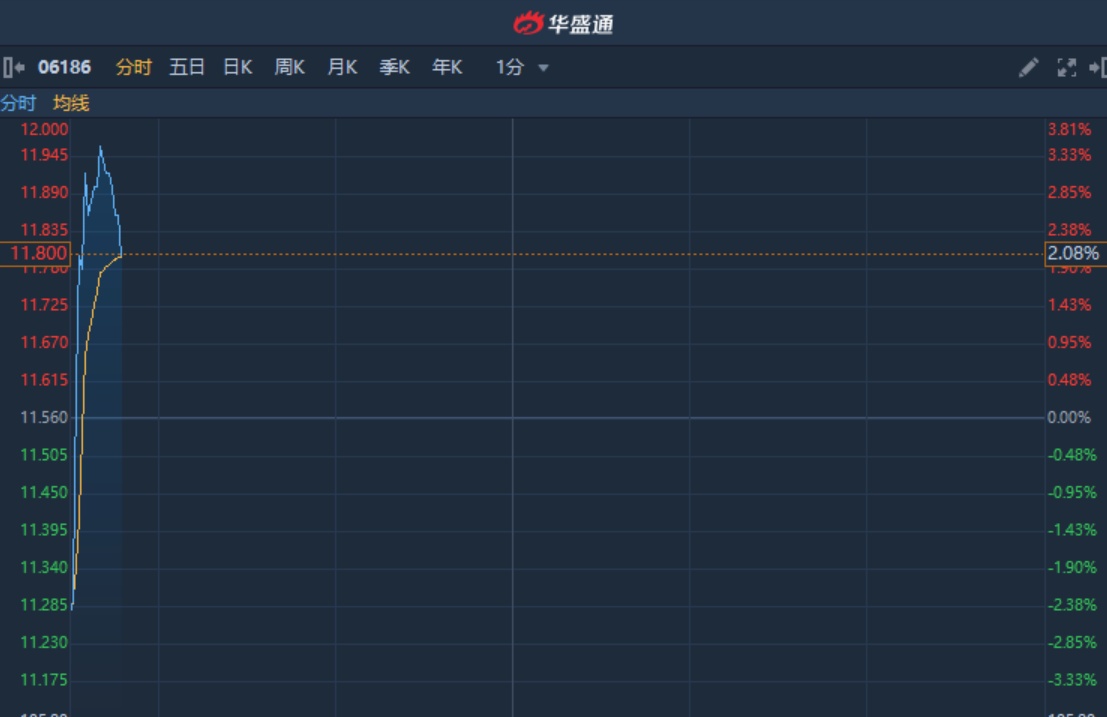Viewport: 1107px width, 717px height.
Task: Click the highlighted 11.800 current price label
Action: (x=35, y=254)
